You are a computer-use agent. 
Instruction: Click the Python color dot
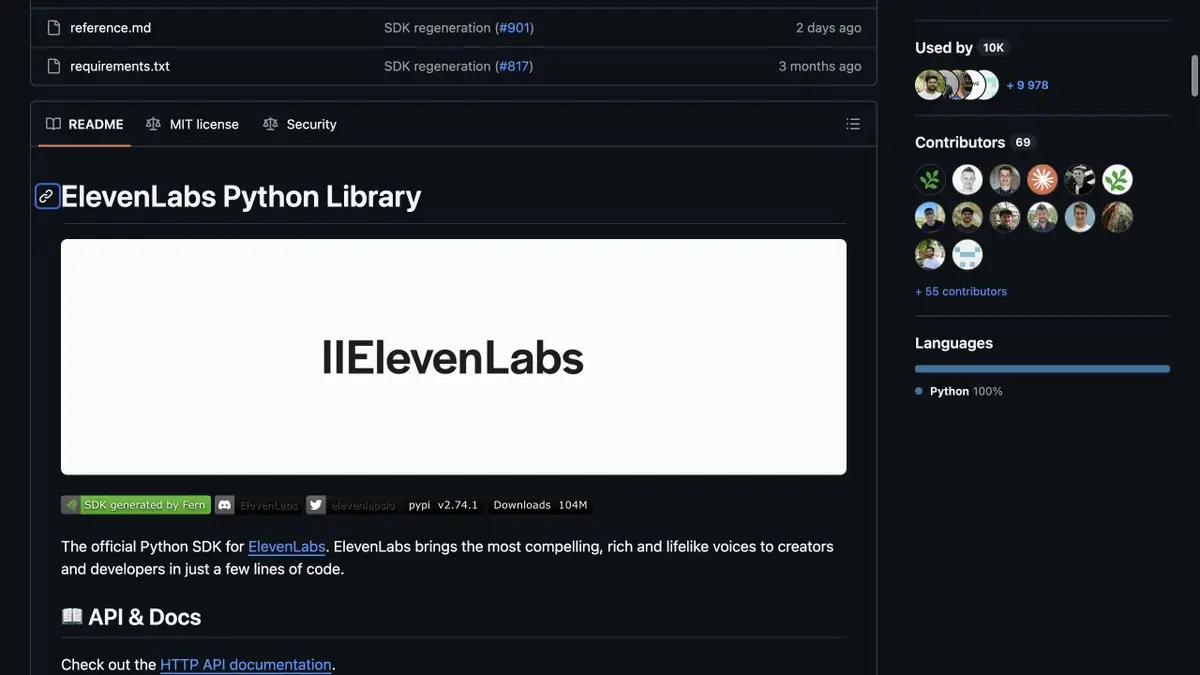tap(919, 391)
